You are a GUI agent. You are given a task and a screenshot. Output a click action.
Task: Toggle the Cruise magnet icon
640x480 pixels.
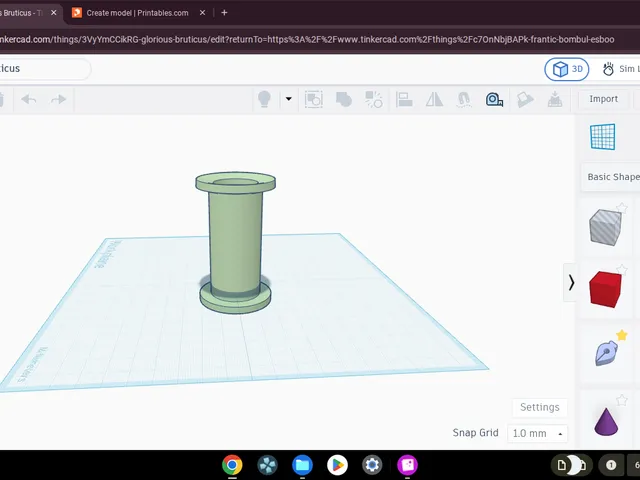click(464, 99)
